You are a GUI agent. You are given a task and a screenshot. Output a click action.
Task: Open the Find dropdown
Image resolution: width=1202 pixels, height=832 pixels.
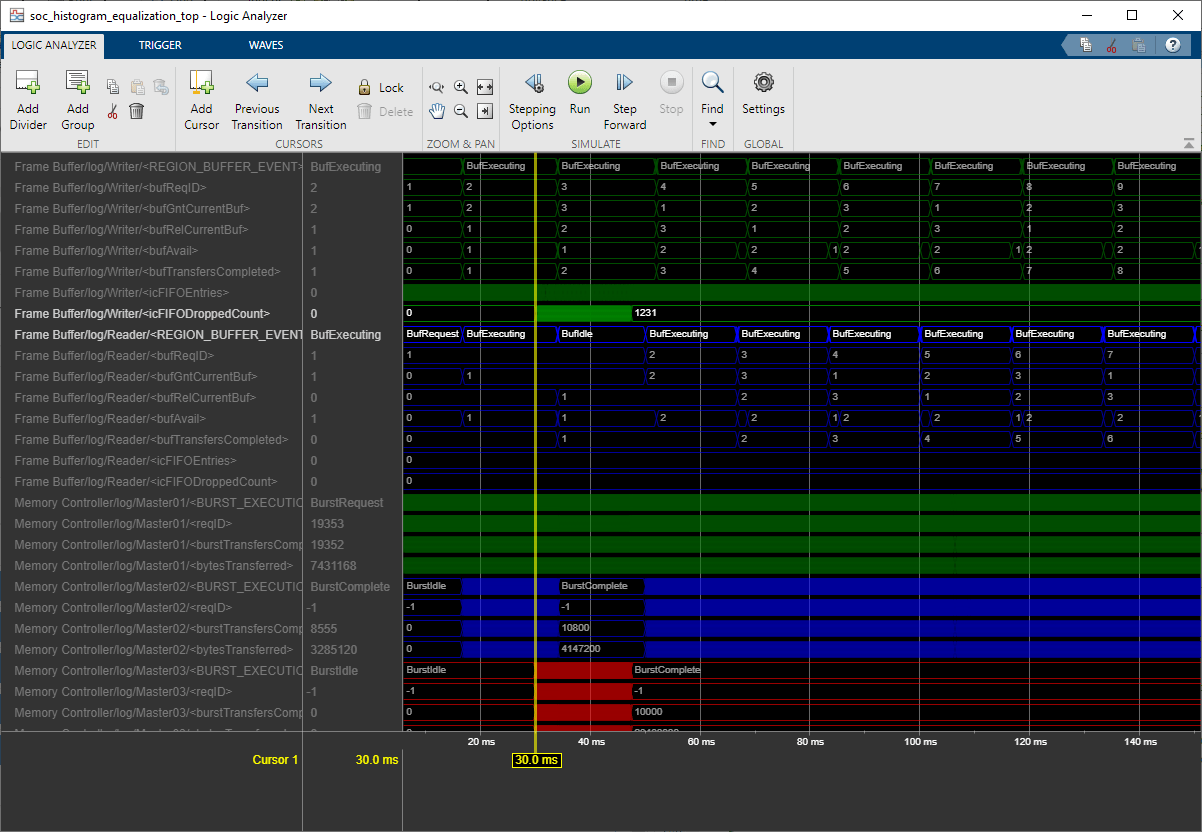click(x=712, y=123)
